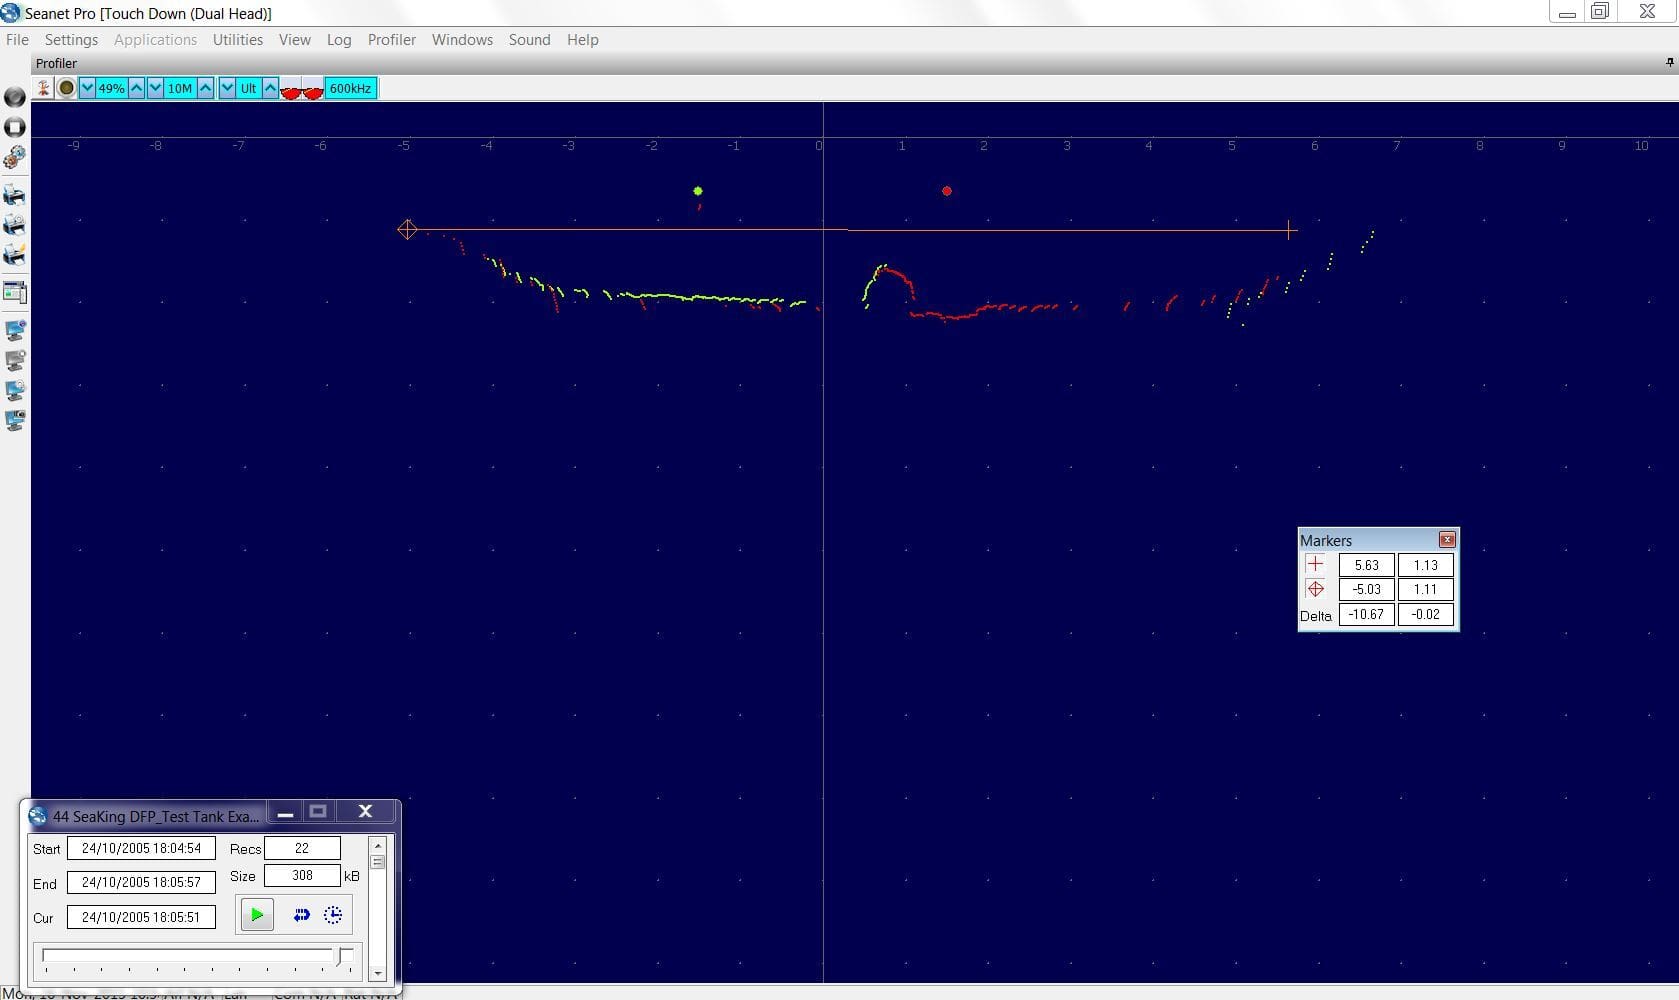Click the printer icon in the sidebar
The width and height of the screenshot is (1679, 1000).
point(14,195)
